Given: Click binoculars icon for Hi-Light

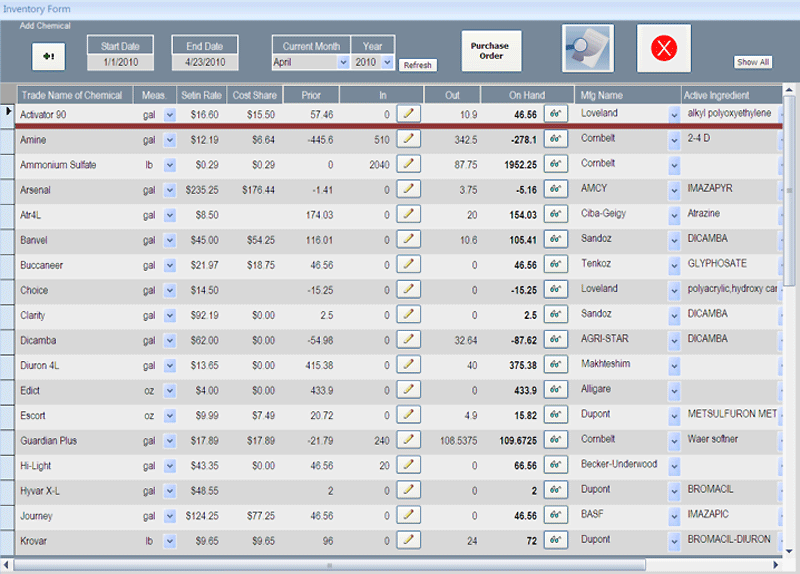Looking at the screenshot, I should 556,464.
